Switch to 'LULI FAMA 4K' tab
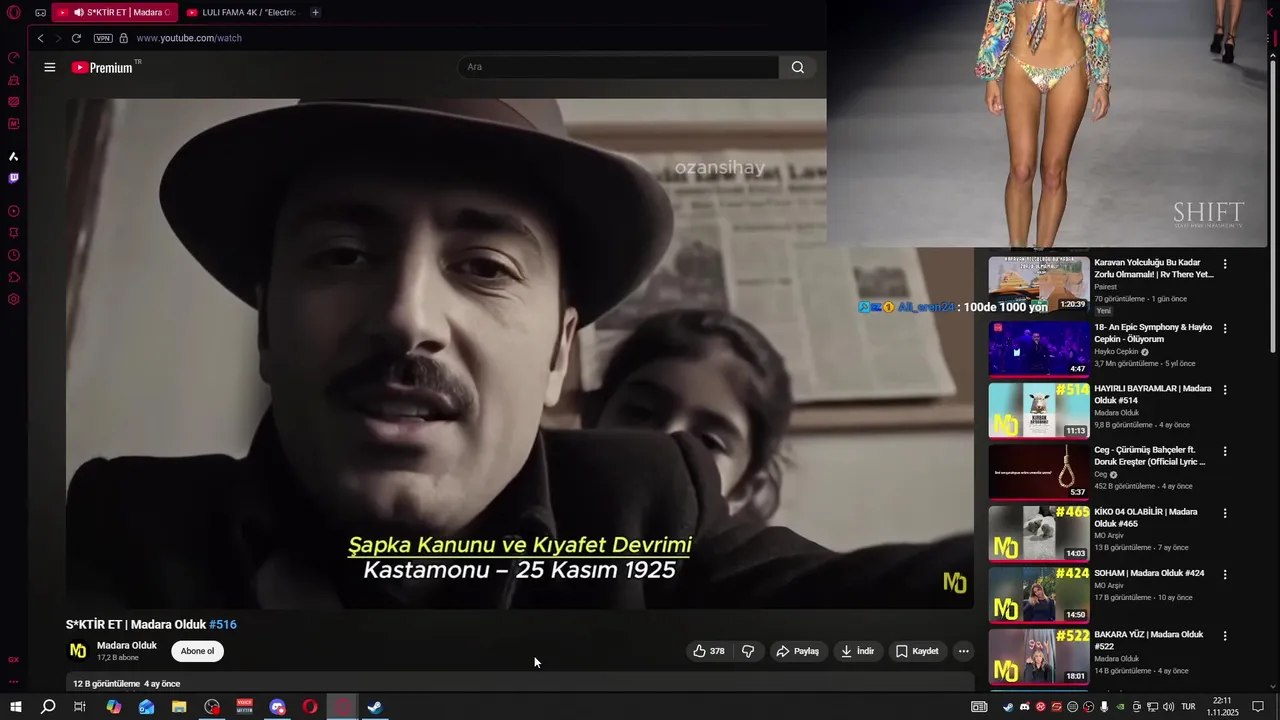Screen dimensions: 1280x720 tap(241, 13)
